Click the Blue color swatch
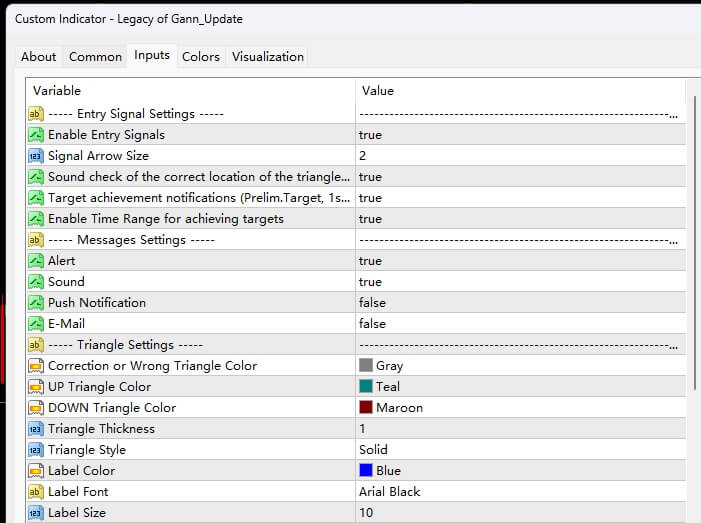 366,470
